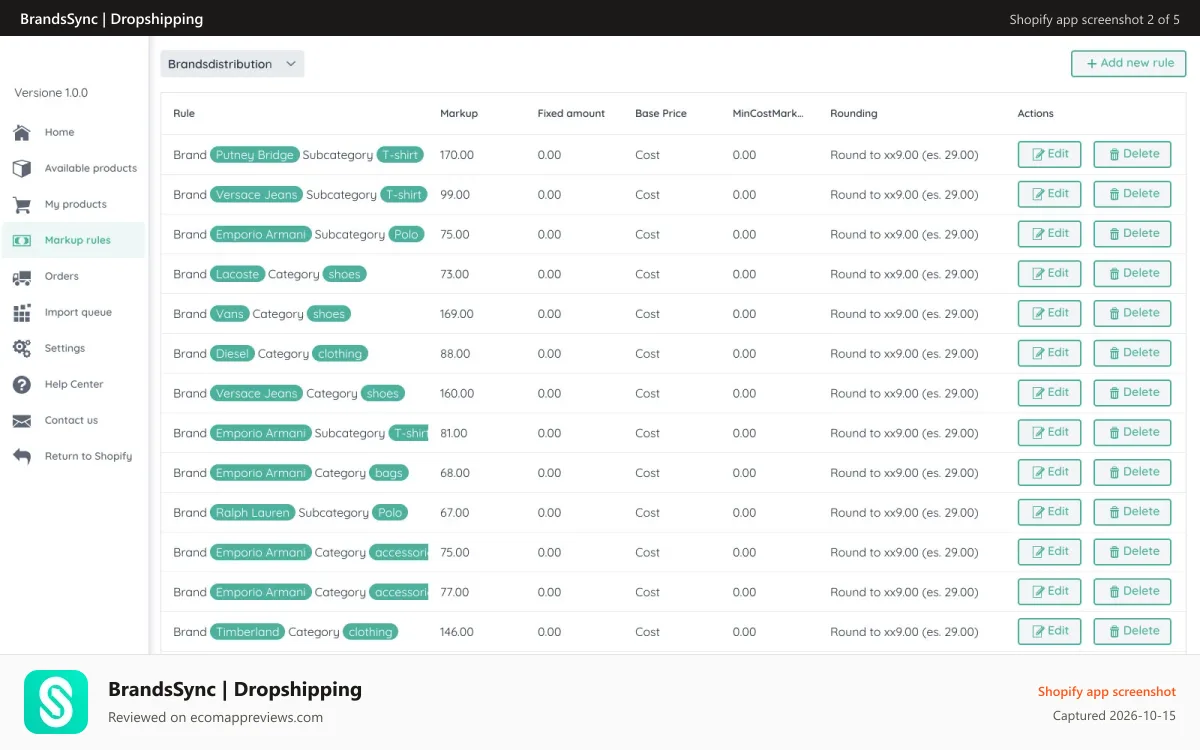Viewport: 1200px width, 750px height.
Task: Click the Diesel brand tag
Action: [233, 354]
